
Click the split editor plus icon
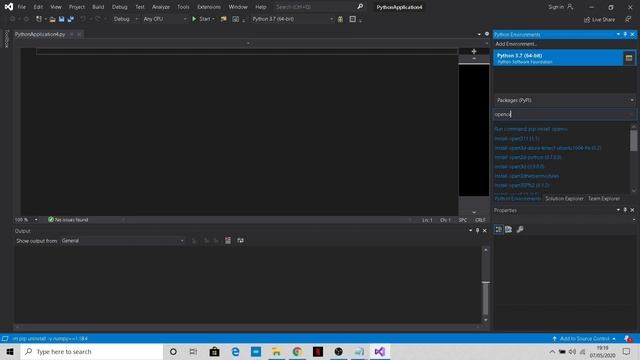pyautogui.click(x=474, y=51)
